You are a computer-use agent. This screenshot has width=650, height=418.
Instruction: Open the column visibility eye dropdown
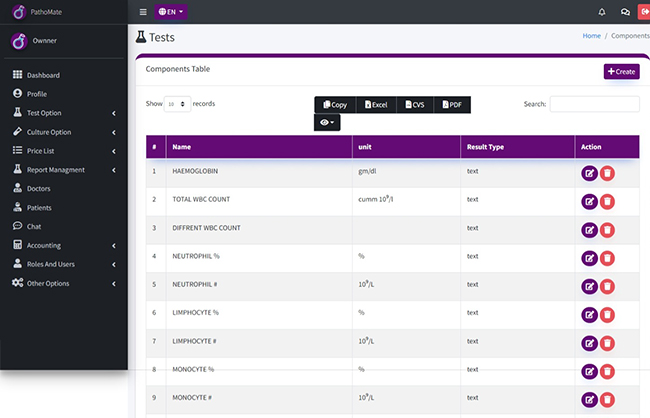tap(327, 122)
